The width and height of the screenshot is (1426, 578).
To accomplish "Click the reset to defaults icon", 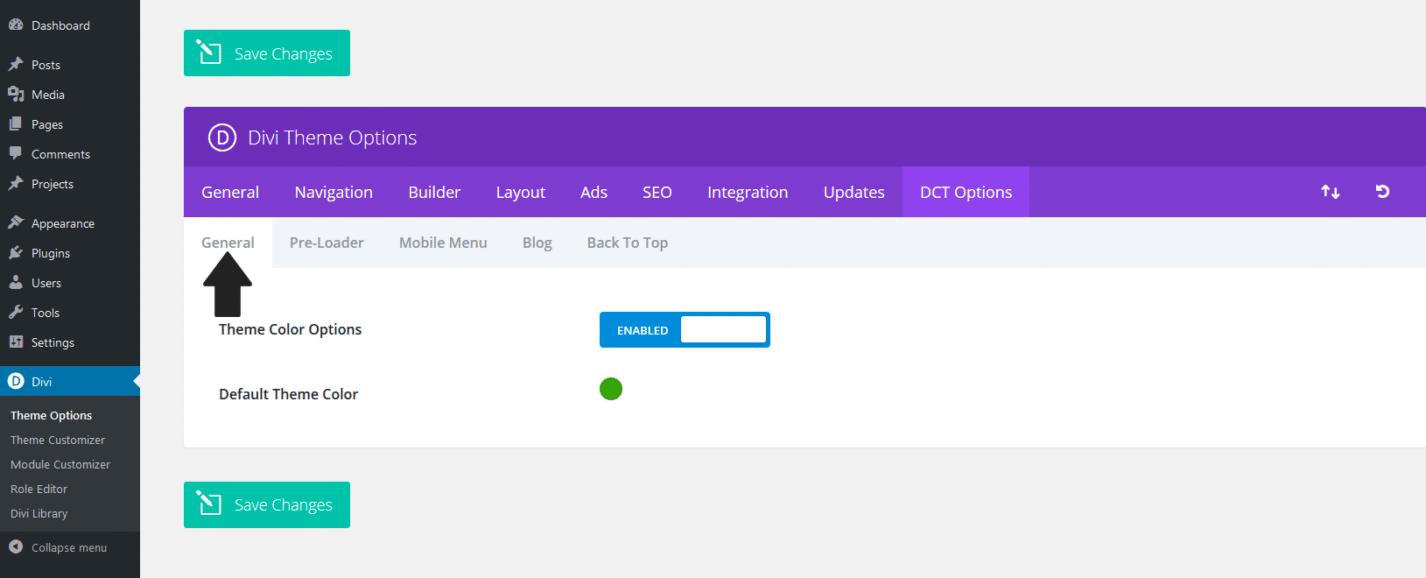I will coord(1383,191).
